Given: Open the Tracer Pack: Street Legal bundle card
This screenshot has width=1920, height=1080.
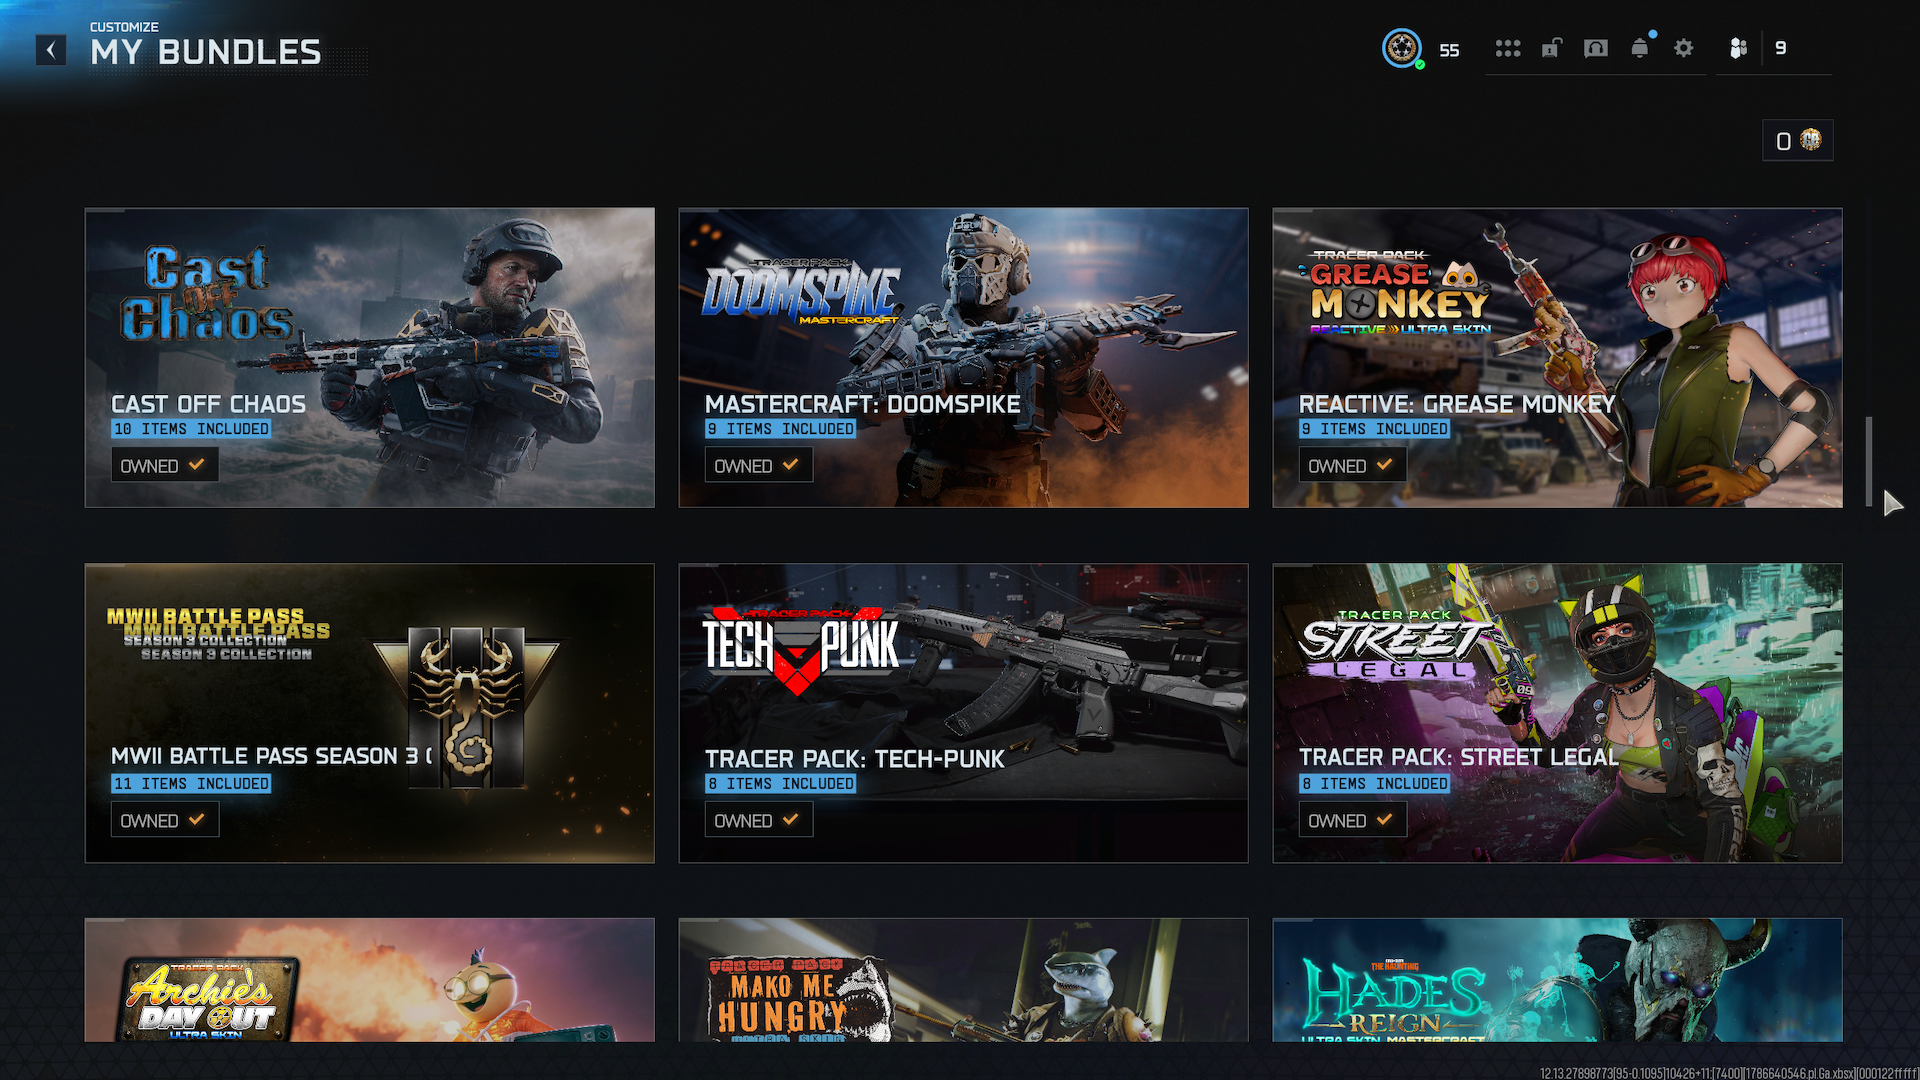Looking at the screenshot, I should pos(1557,713).
